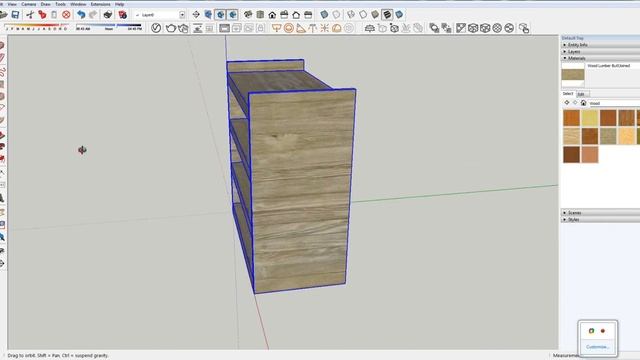Click the red Erase circle icon
640x360 pixels.
point(66,15)
